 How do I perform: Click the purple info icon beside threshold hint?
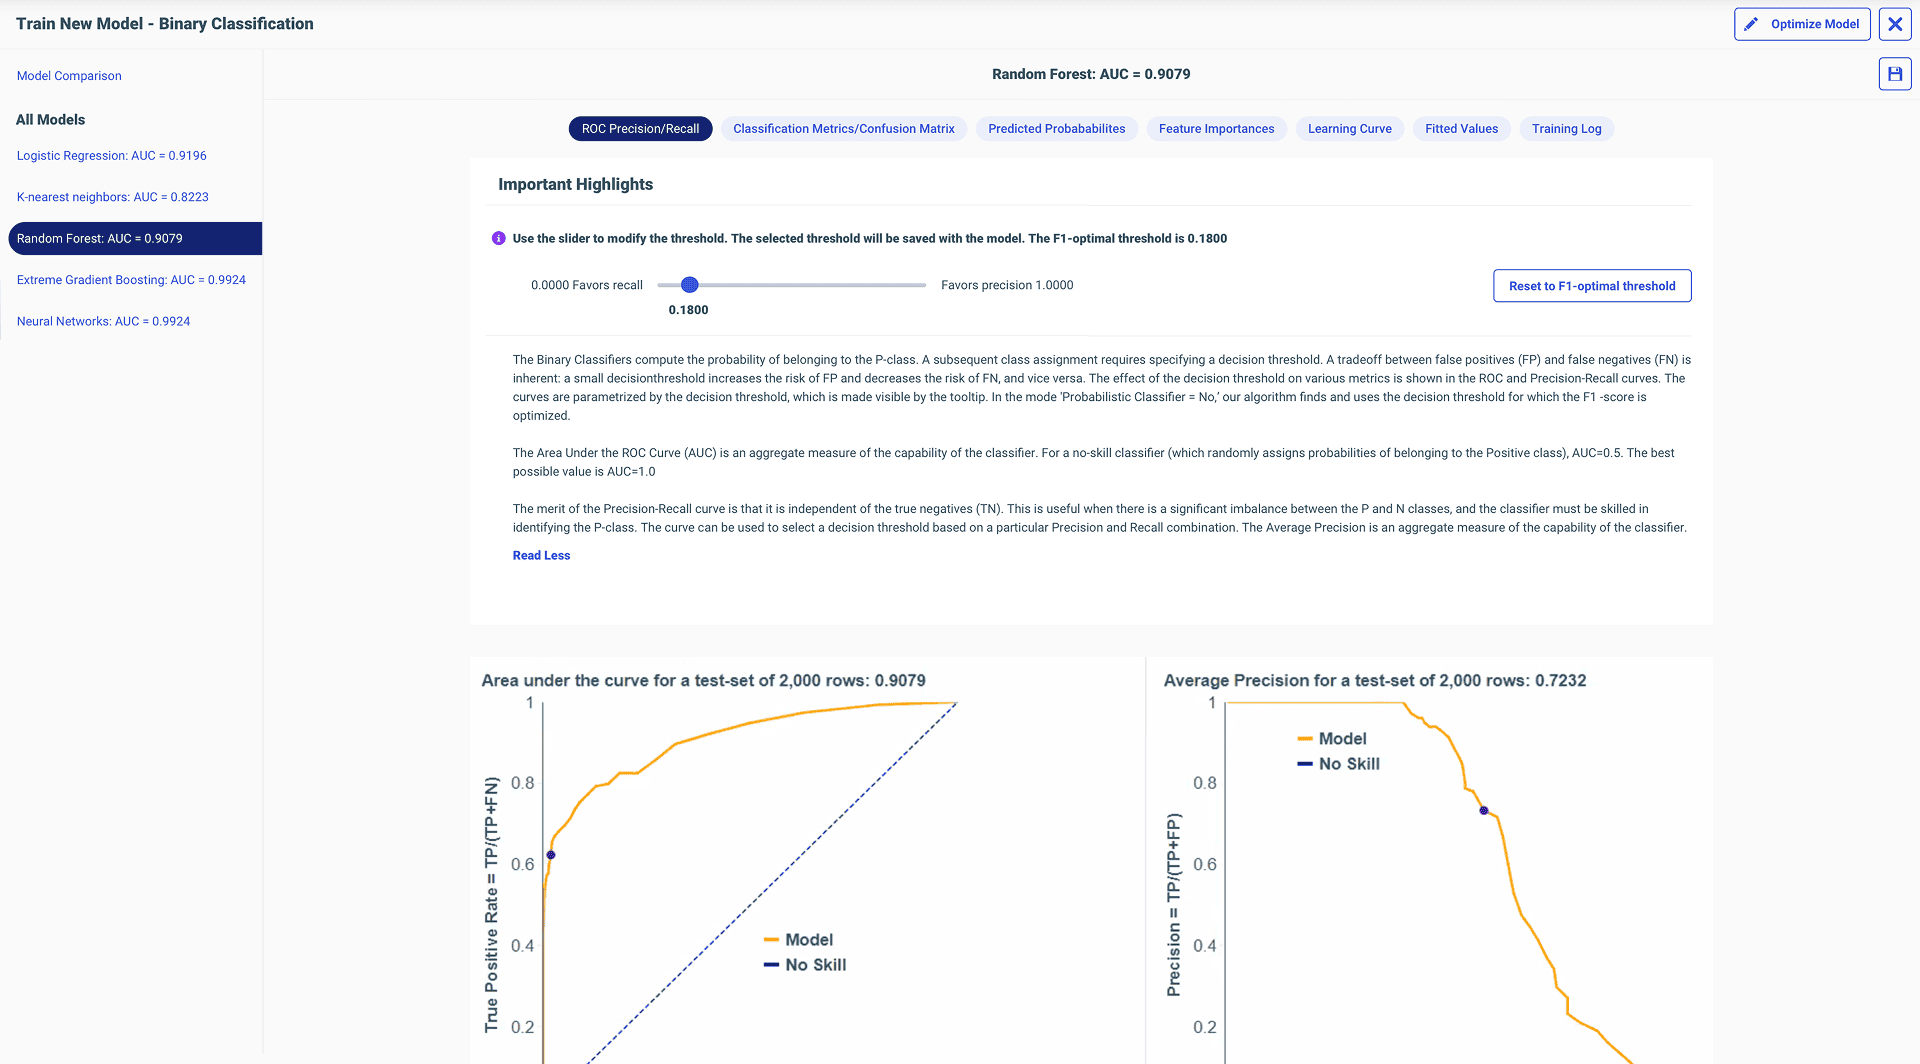(498, 238)
